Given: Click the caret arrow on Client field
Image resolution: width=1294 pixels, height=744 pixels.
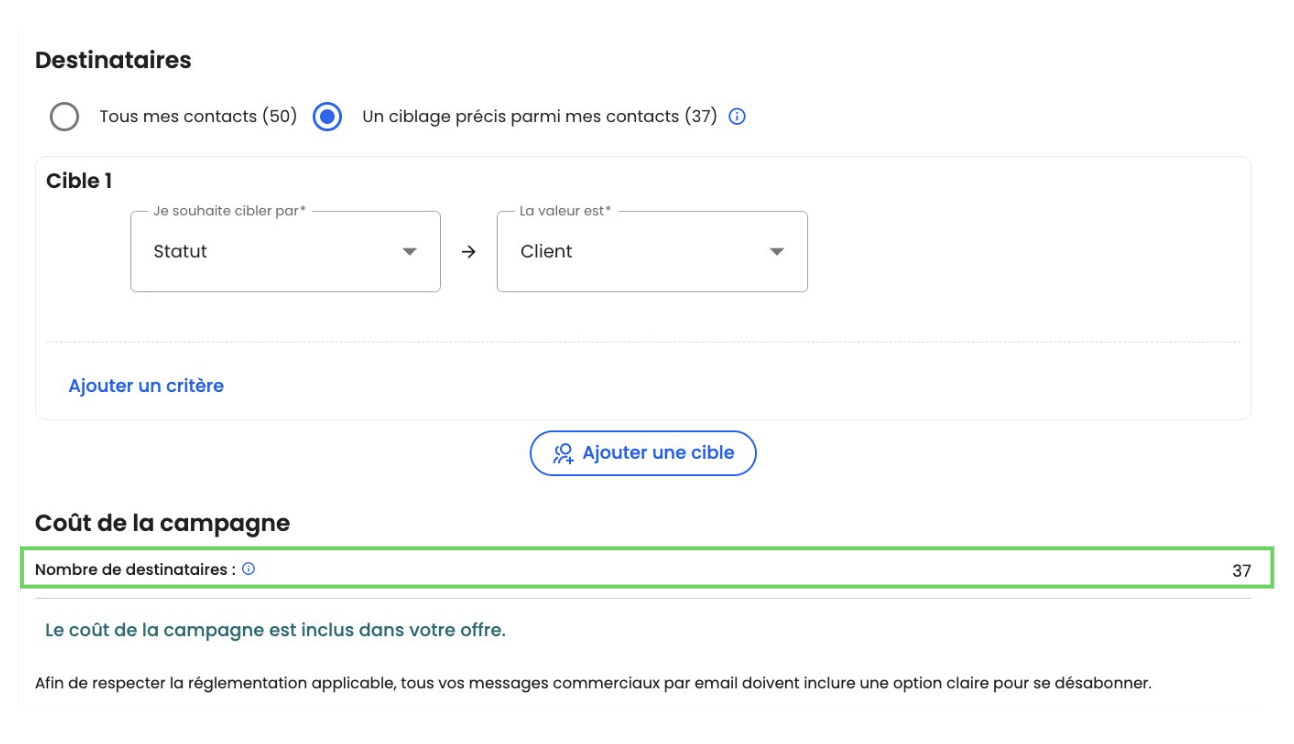Looking at the screenshot, I should pos(776,252).
